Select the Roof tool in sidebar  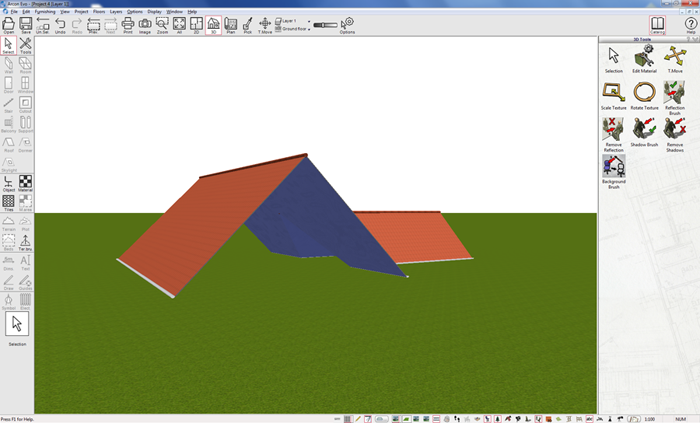[x=8, y=144]
